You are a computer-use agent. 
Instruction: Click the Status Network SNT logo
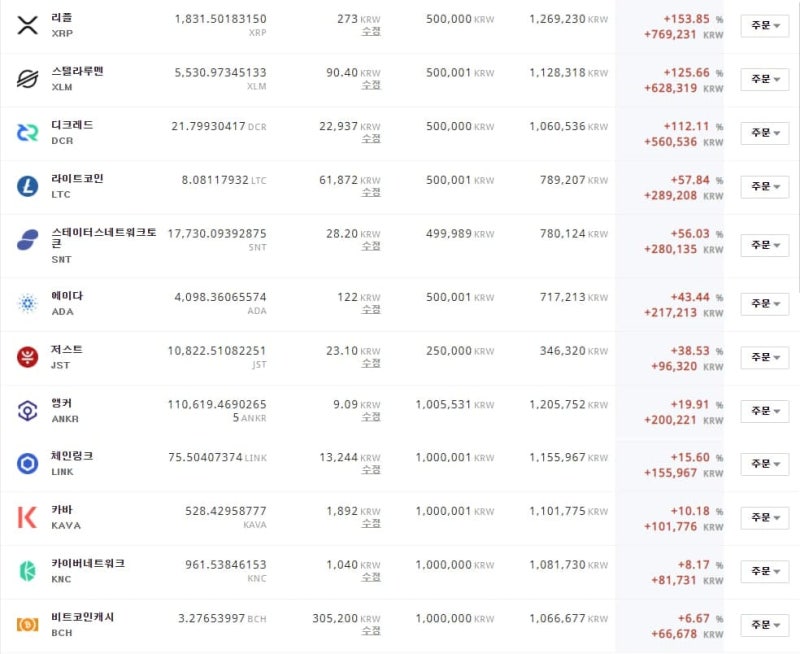[x=28, y=240]
